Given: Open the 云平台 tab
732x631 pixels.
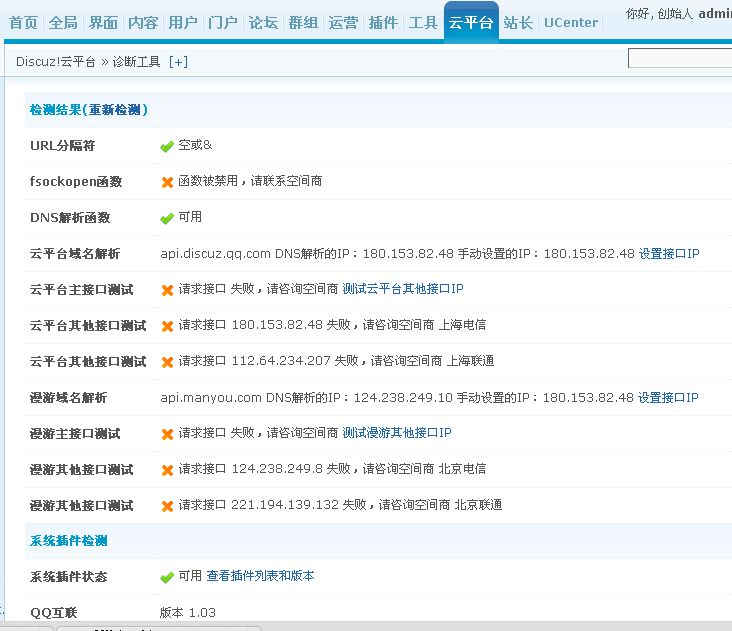Looking at the screenshot, I should [471, 22].
